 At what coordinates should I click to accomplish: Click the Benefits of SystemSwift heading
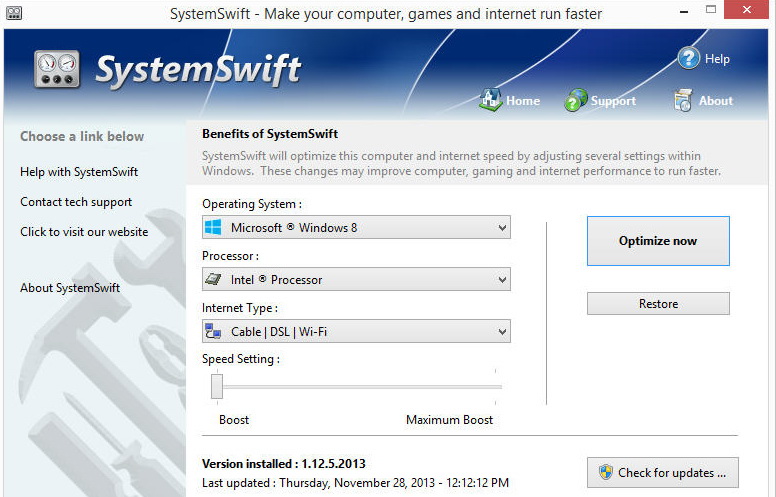pos(270,134)
